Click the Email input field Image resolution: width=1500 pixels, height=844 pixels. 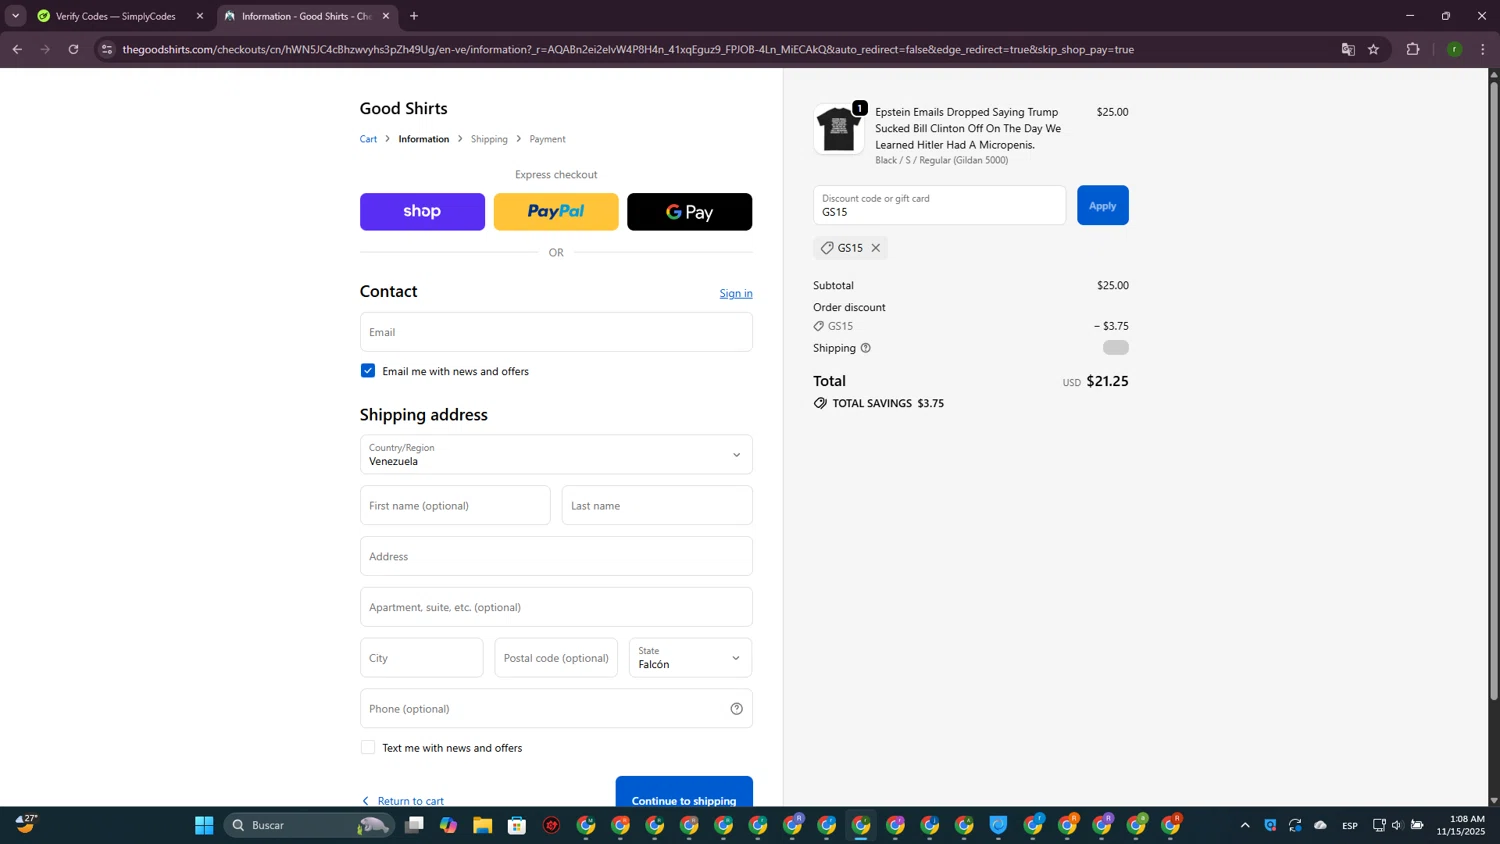[556, 332]
